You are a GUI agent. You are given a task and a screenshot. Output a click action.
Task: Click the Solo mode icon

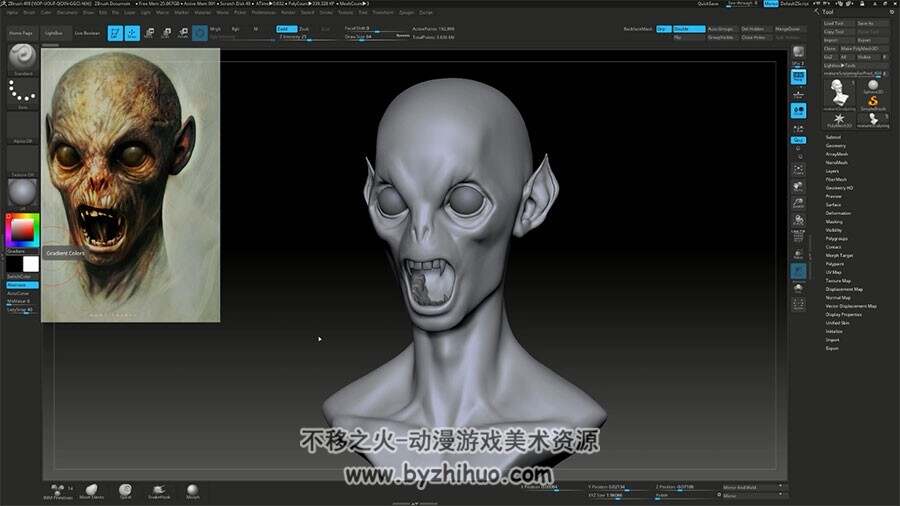coord(798,289)
